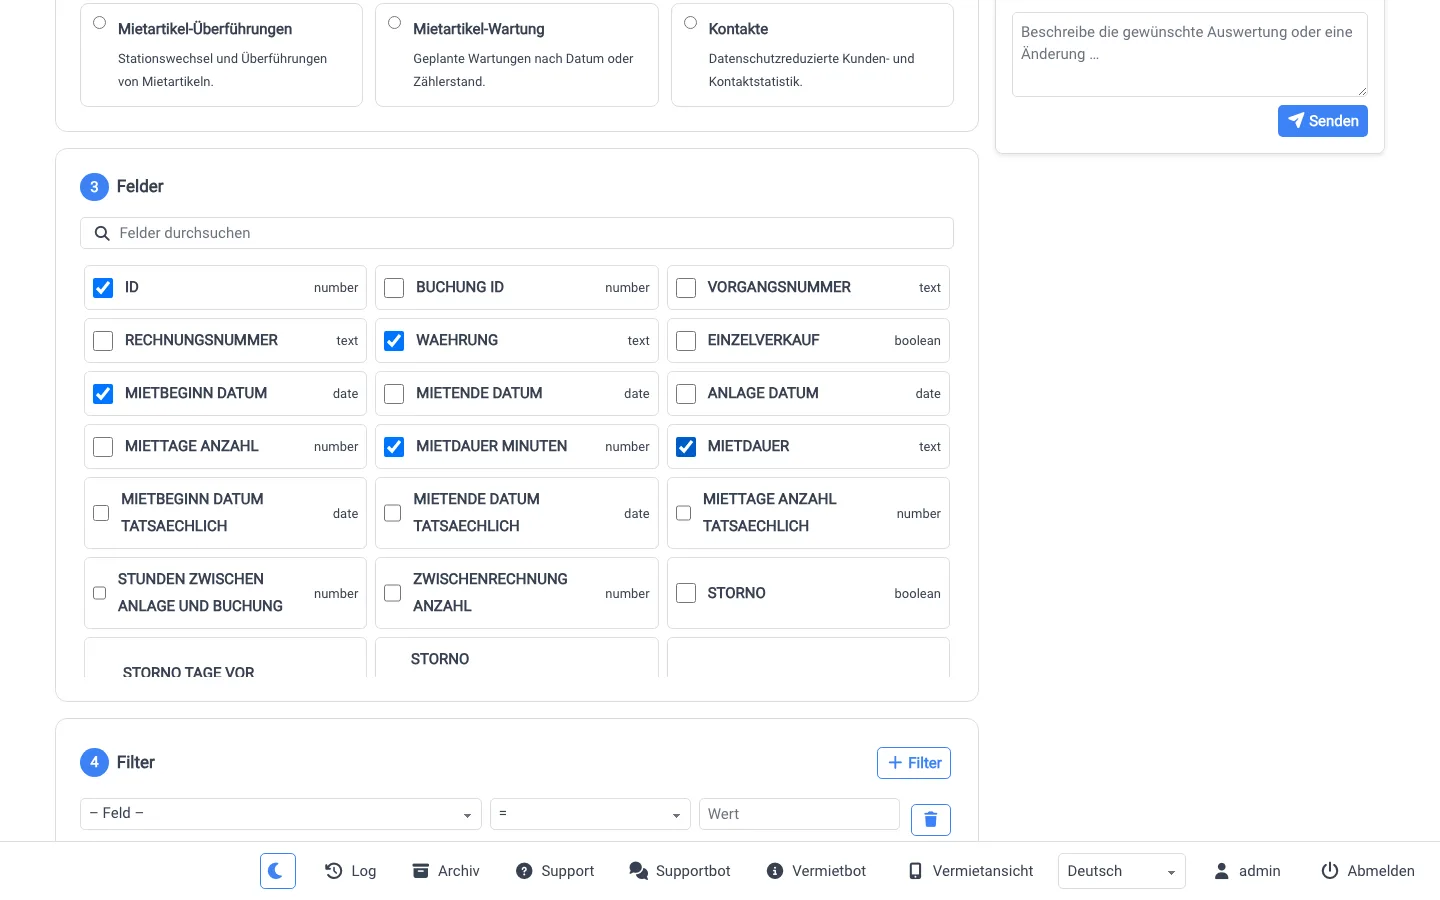Click the admin user icon

[1221, 871]
